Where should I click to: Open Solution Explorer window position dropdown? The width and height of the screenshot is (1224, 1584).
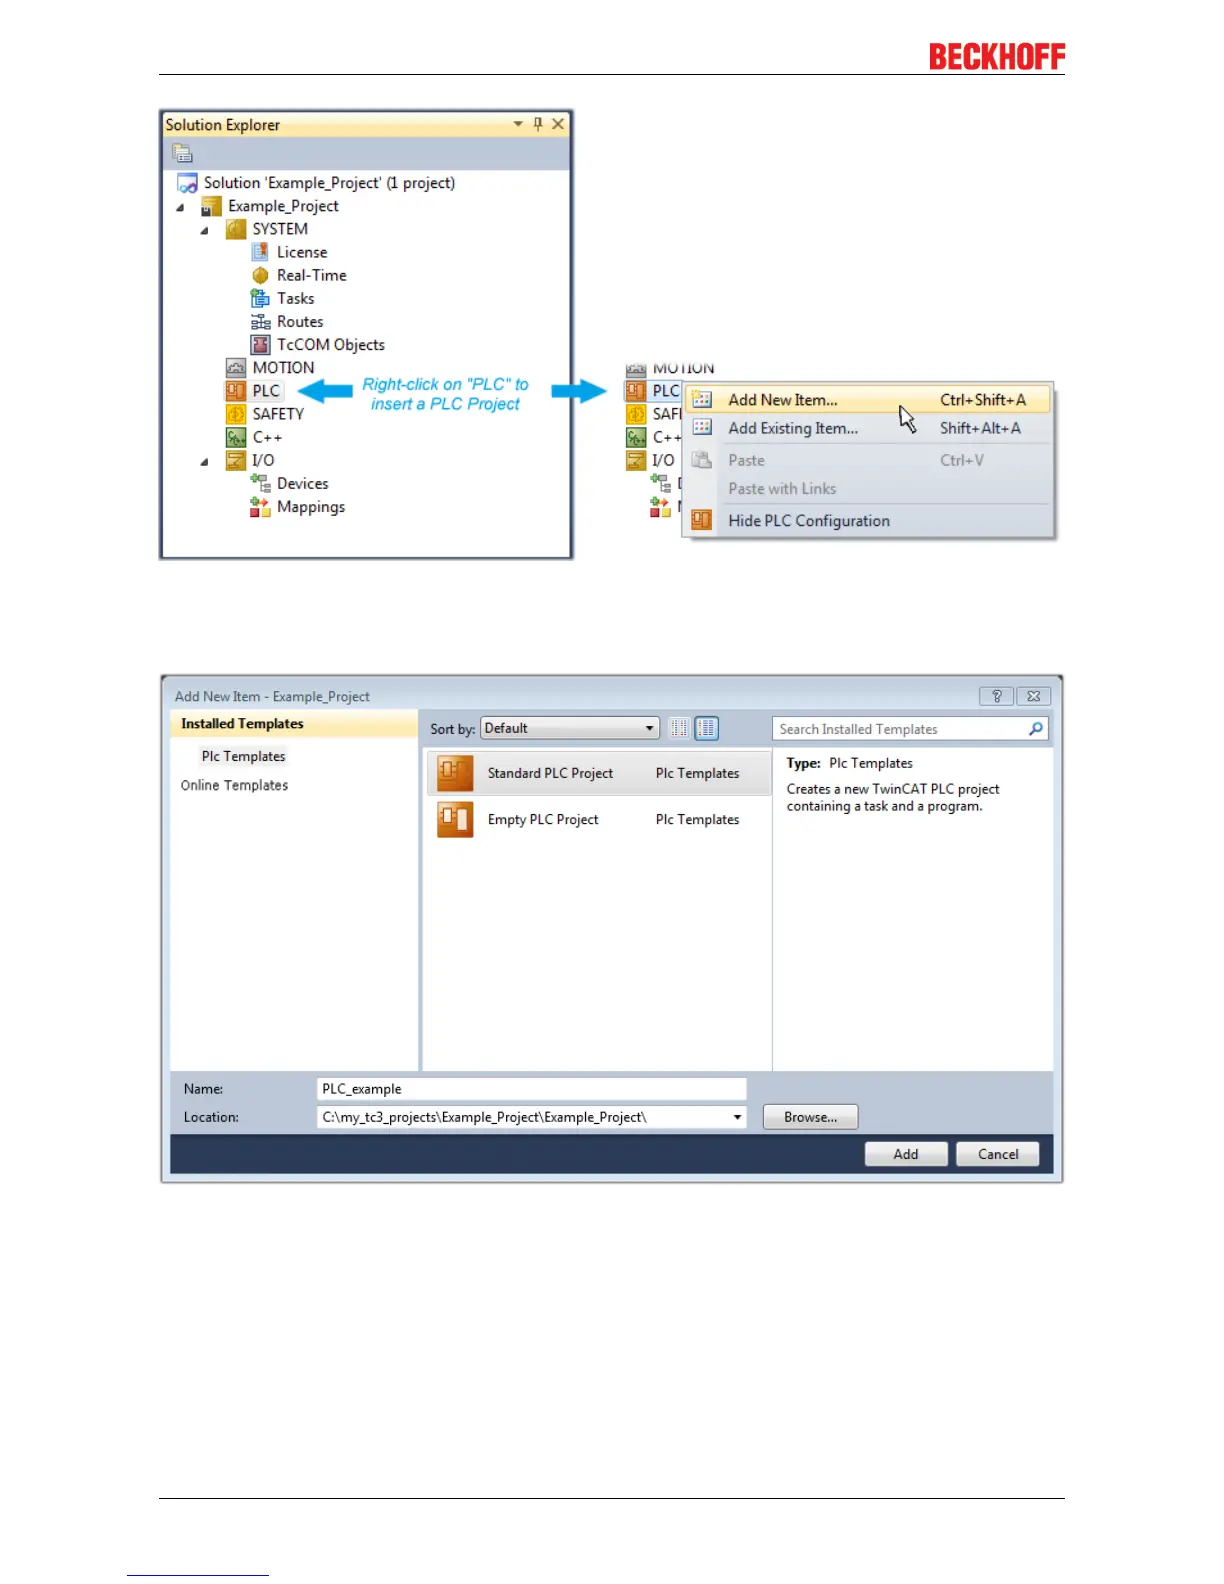518,124
